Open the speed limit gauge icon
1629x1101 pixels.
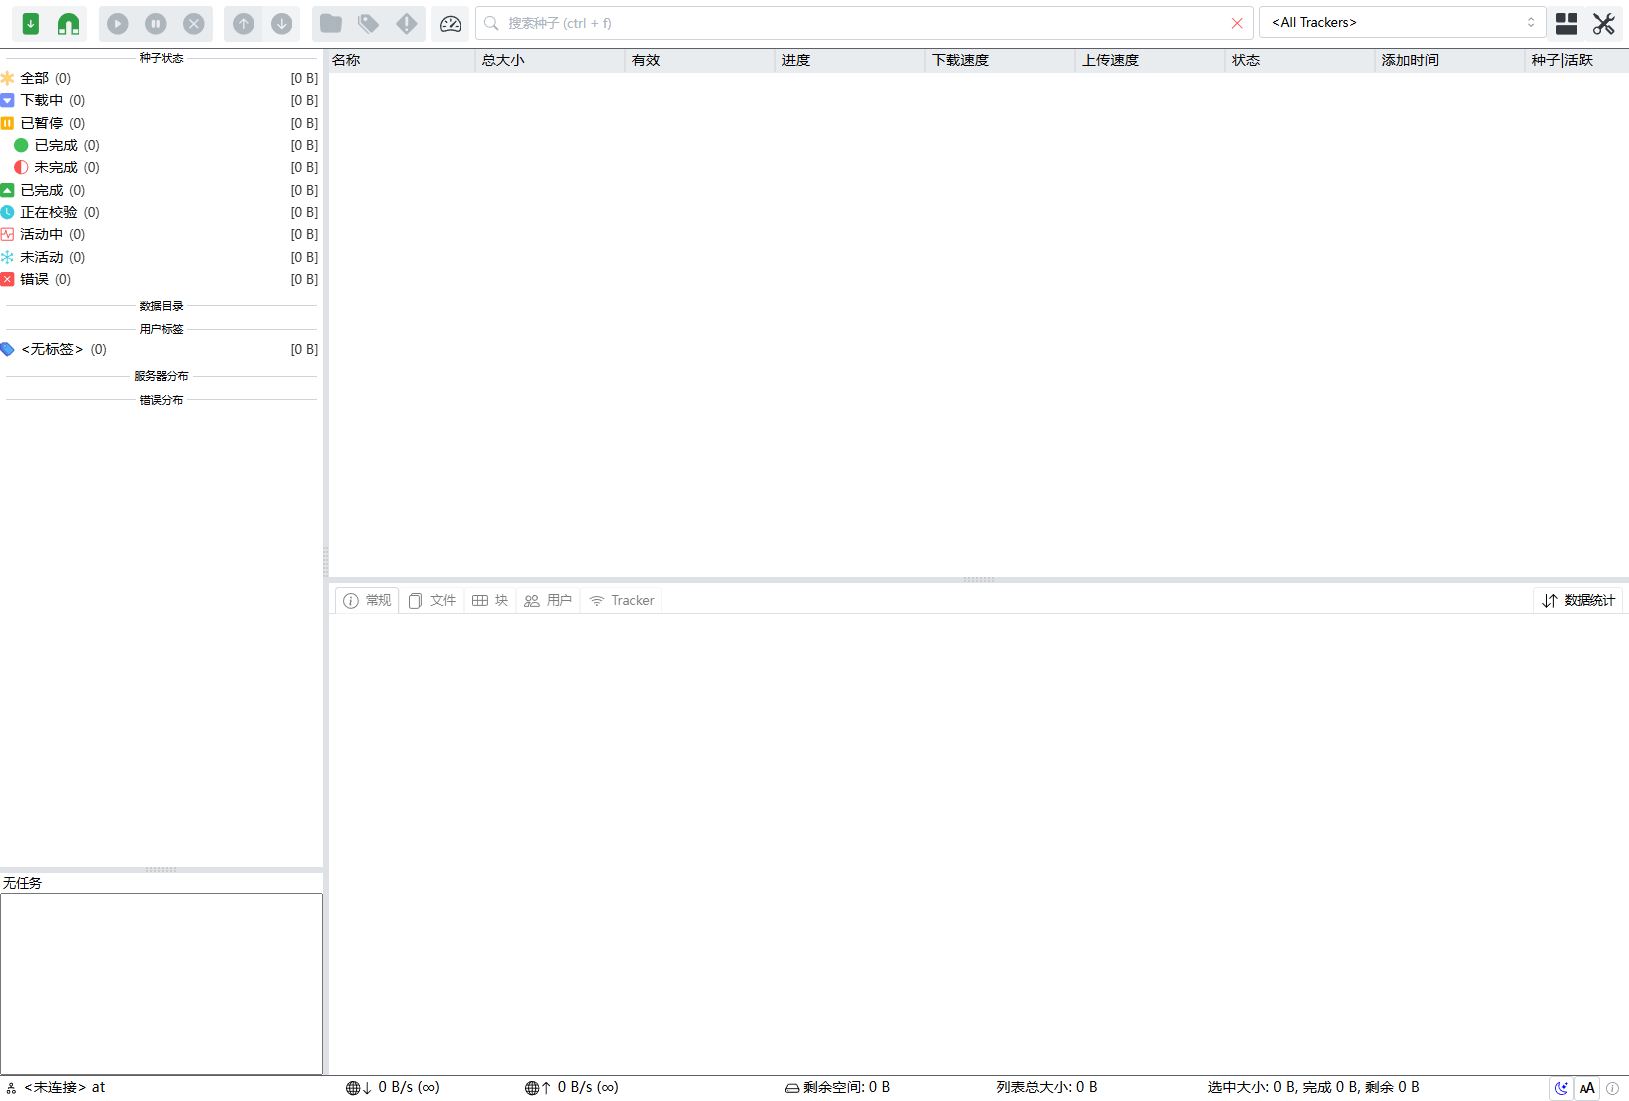coord(450,23)
